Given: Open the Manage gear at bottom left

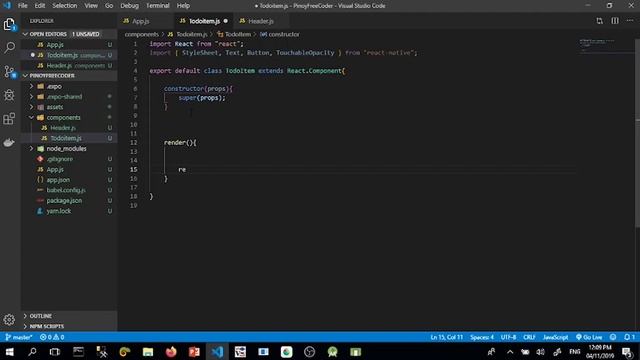Looking at the screenshot, I should (x=9, y=320).
